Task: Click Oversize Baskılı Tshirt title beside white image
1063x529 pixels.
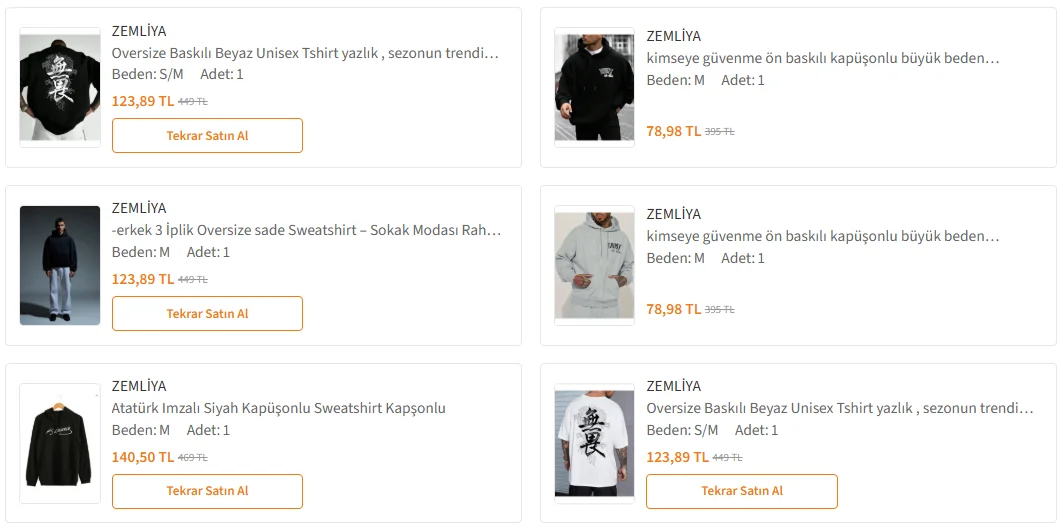Action: pyautogui.click(x=840, y=408)
